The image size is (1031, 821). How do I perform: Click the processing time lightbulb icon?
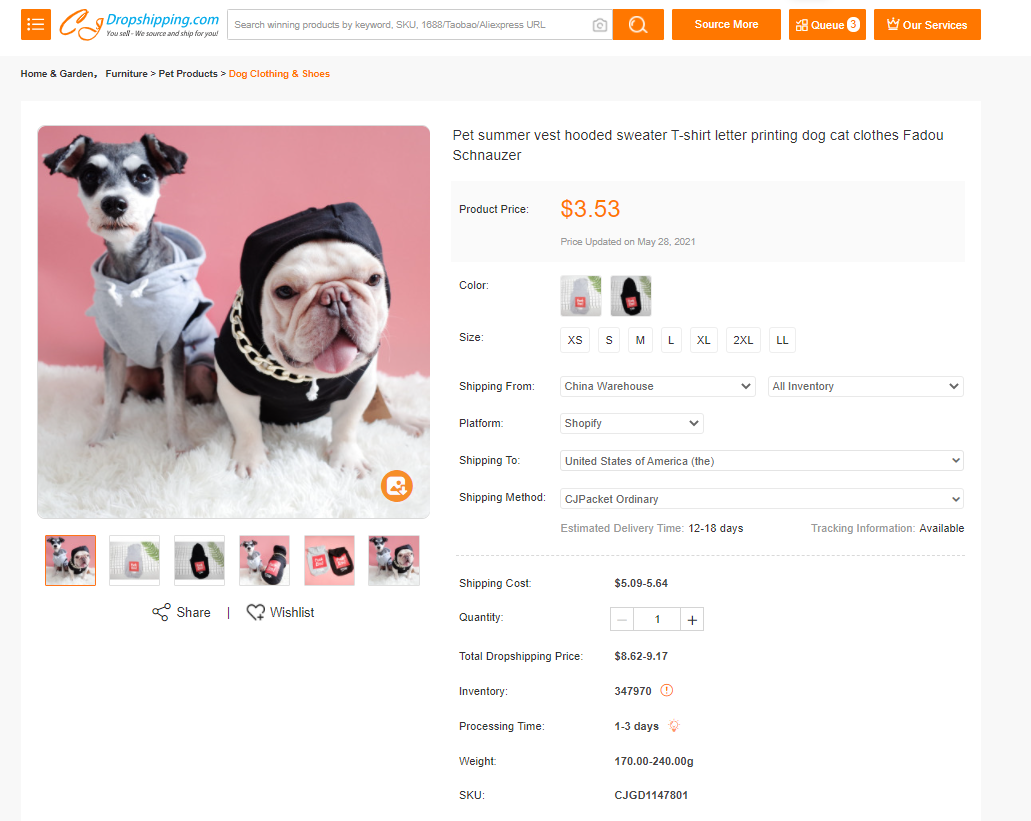tap(674, 726)
